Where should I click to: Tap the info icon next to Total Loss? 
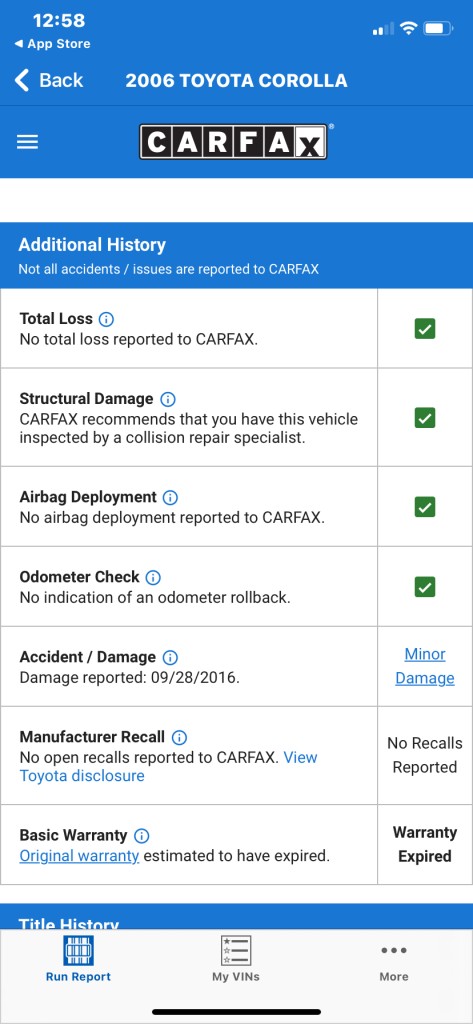(x=106, y=319)
